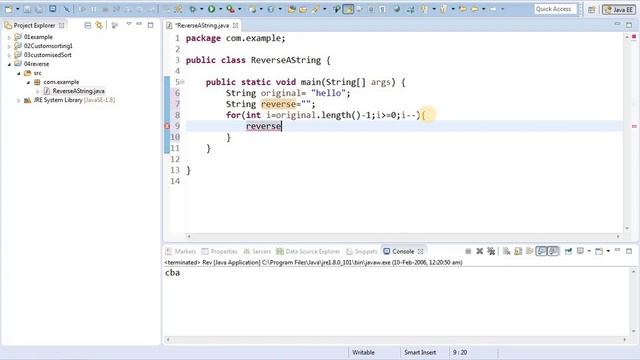Click the Open Task toolbar icon

pyautogui.click(x=303, y=9)
